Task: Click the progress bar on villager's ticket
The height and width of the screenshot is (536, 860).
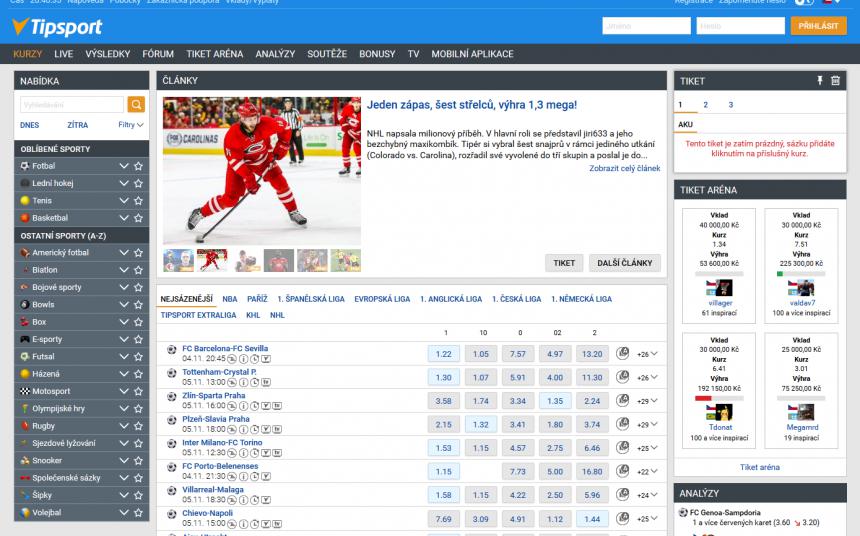Action: tap(719, 273)
